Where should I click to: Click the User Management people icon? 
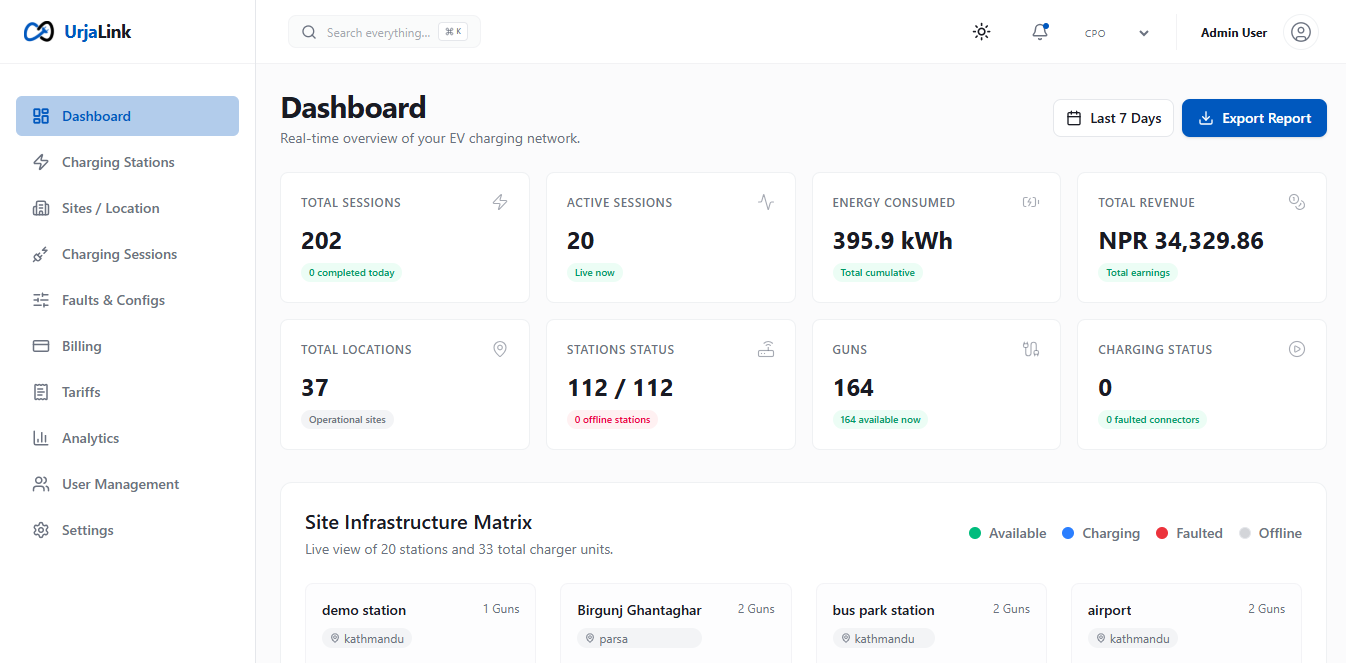click(41, 484)
